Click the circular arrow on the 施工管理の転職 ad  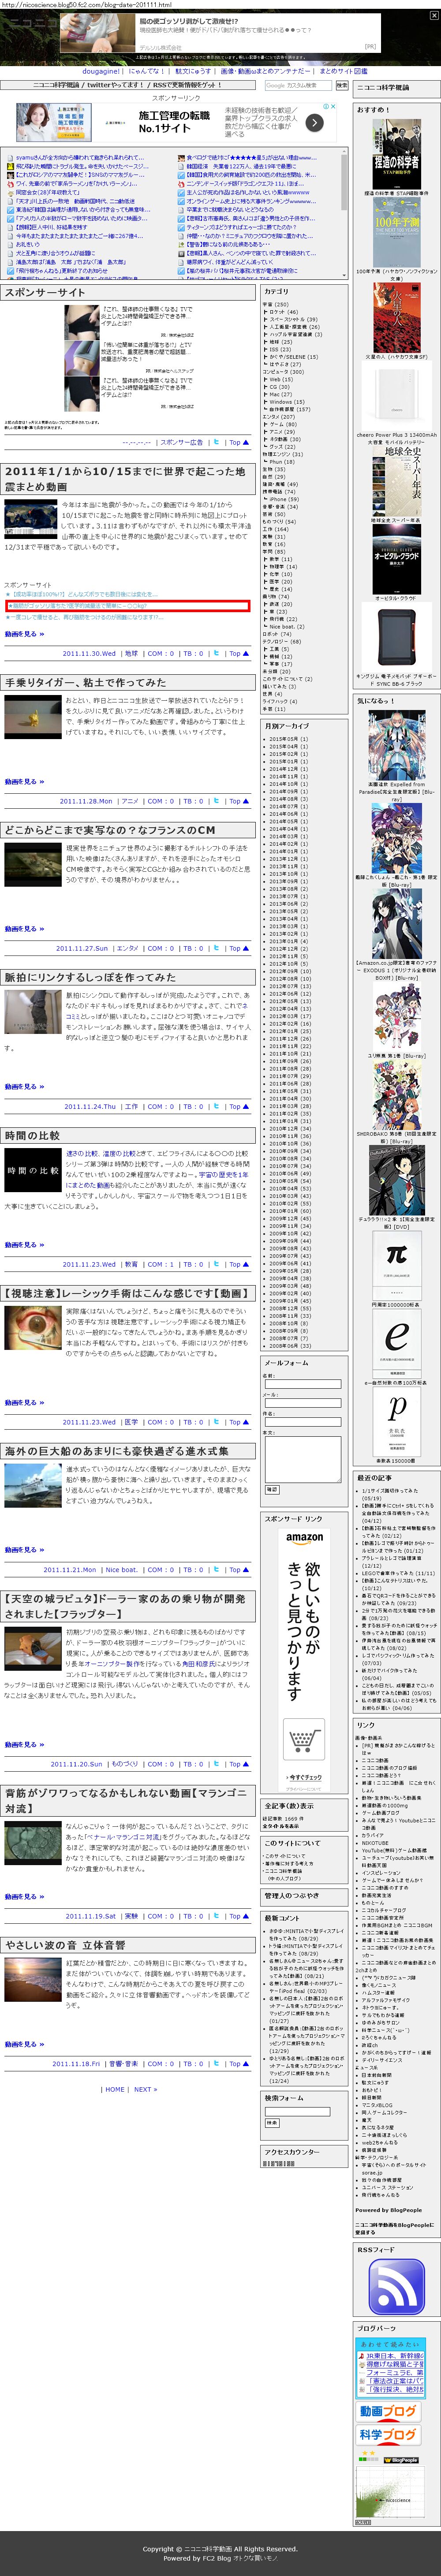tap(313, 123)
